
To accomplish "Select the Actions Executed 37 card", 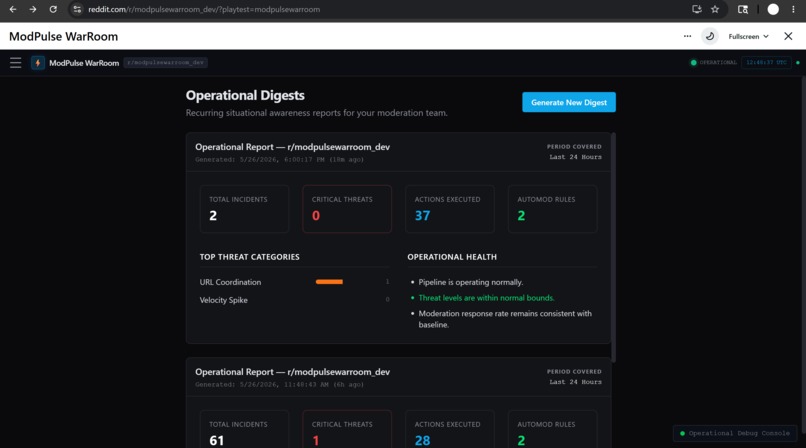I will [450, 209].
